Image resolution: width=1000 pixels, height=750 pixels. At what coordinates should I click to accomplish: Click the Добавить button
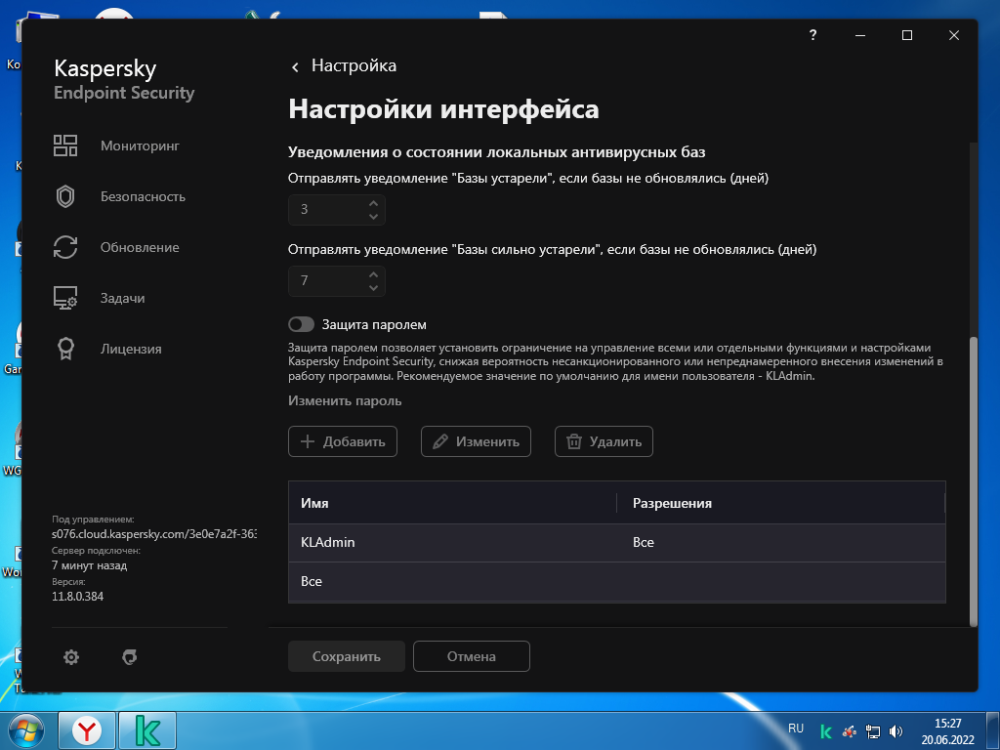pyautogui.click(x=342, y=441)
